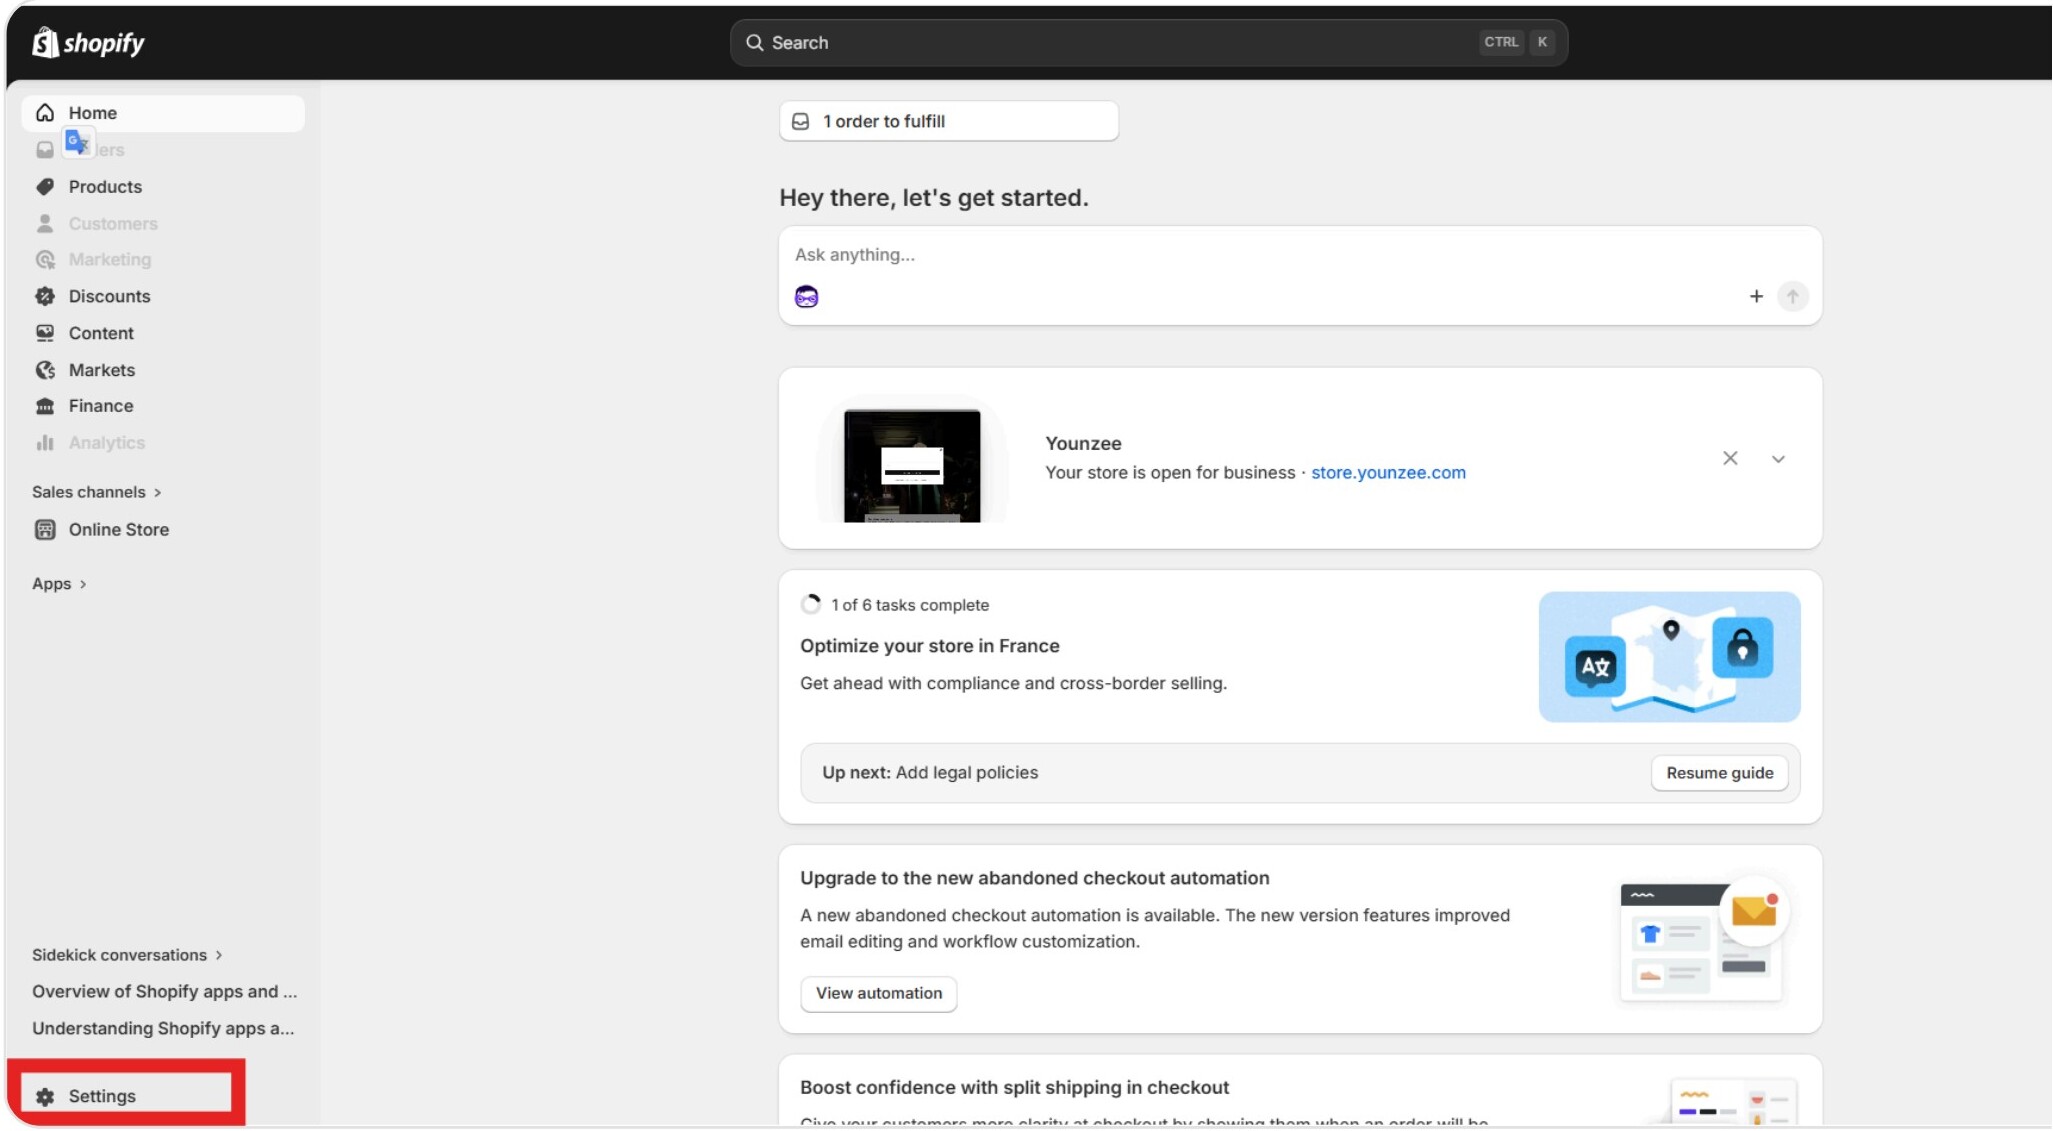Expand the Younzee store card chevron
Viewport: 2053px width, 1131px height.
click(1778, 459)
